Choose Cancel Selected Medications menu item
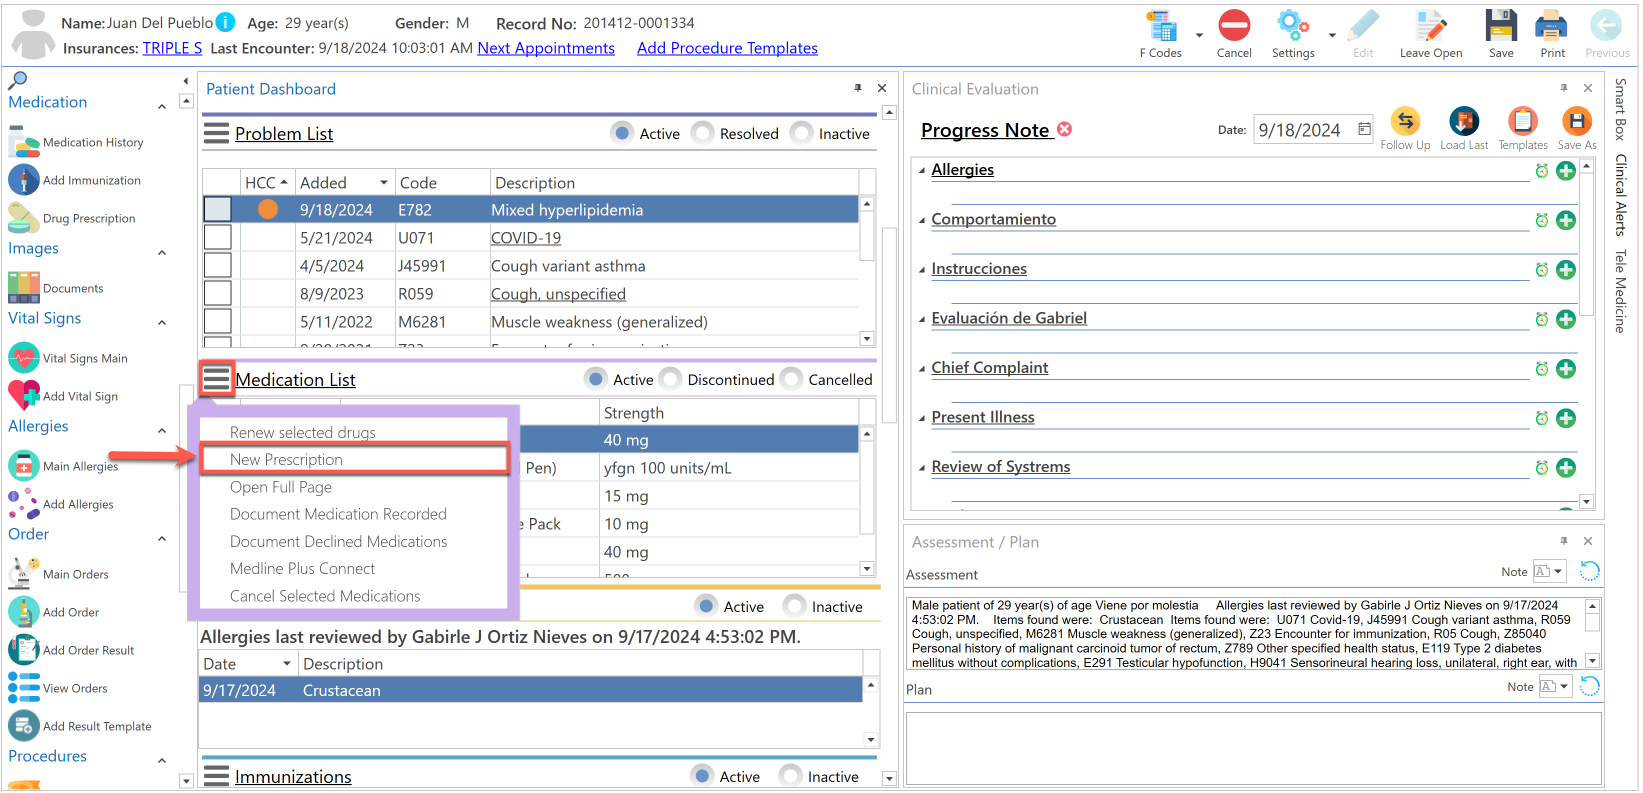 [x=325, y=596]
